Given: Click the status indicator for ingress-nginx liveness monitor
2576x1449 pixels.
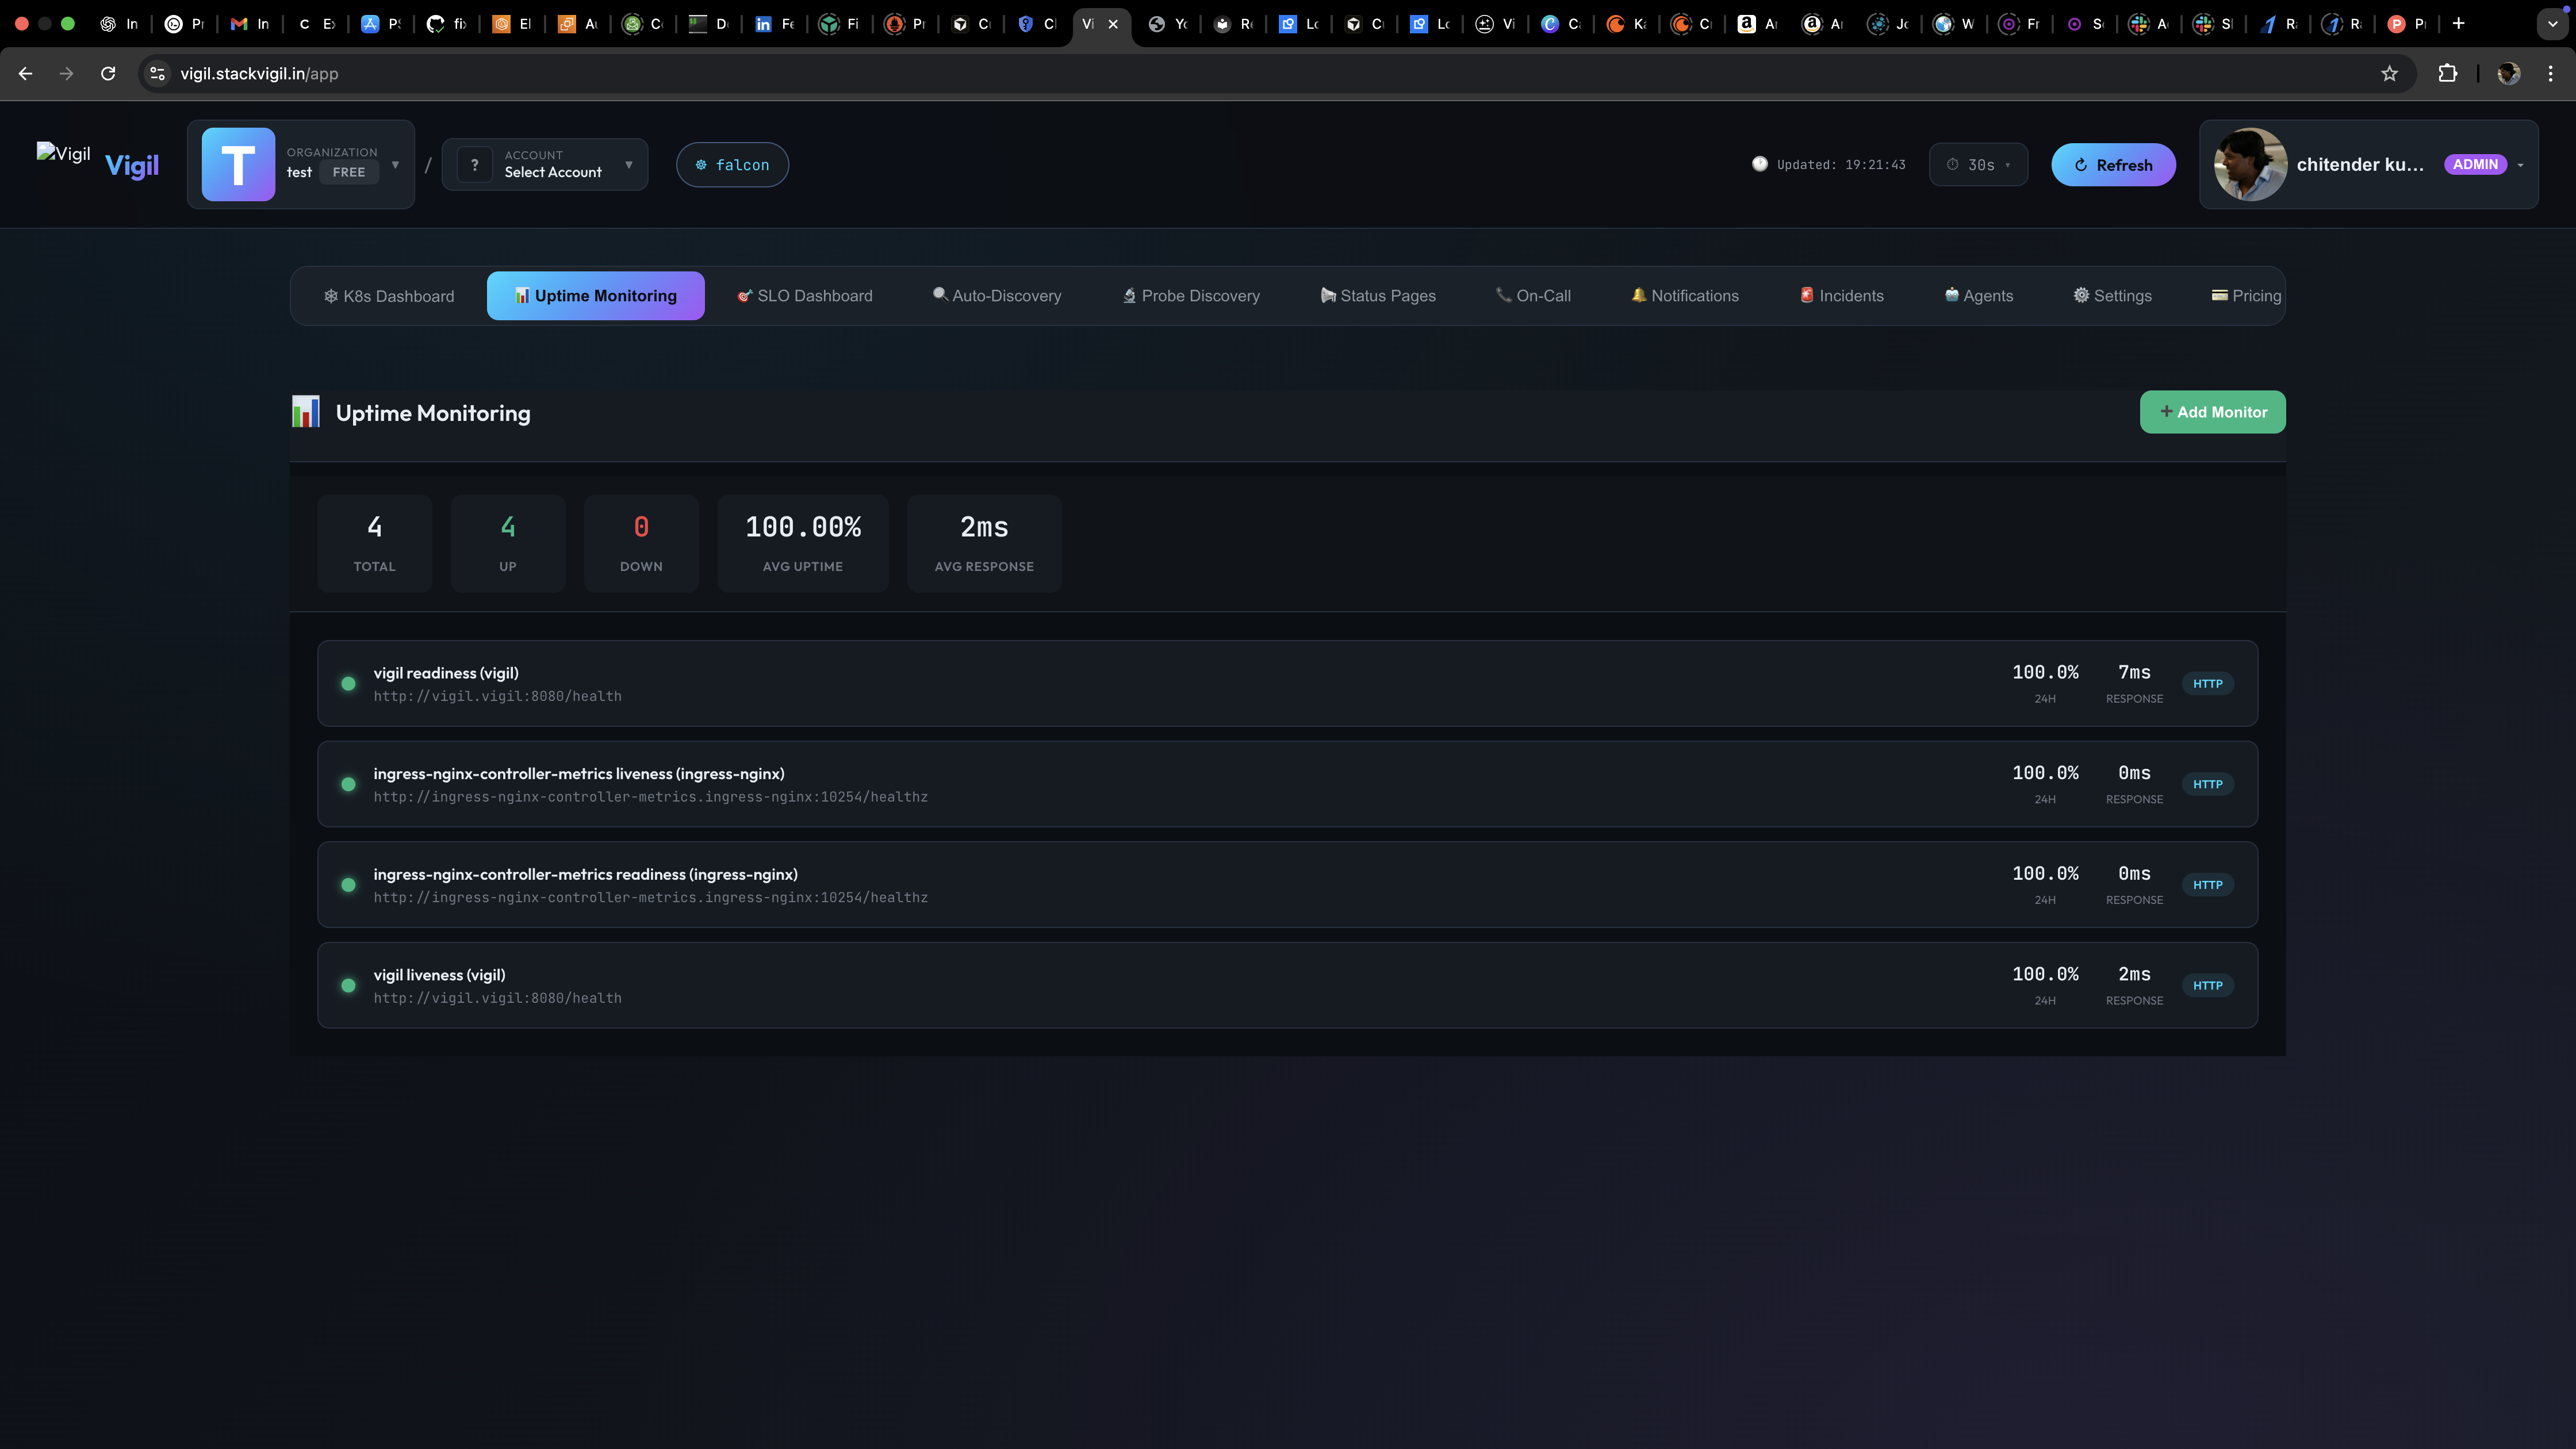Looking at the screenshot, I should tap(348, 784).
